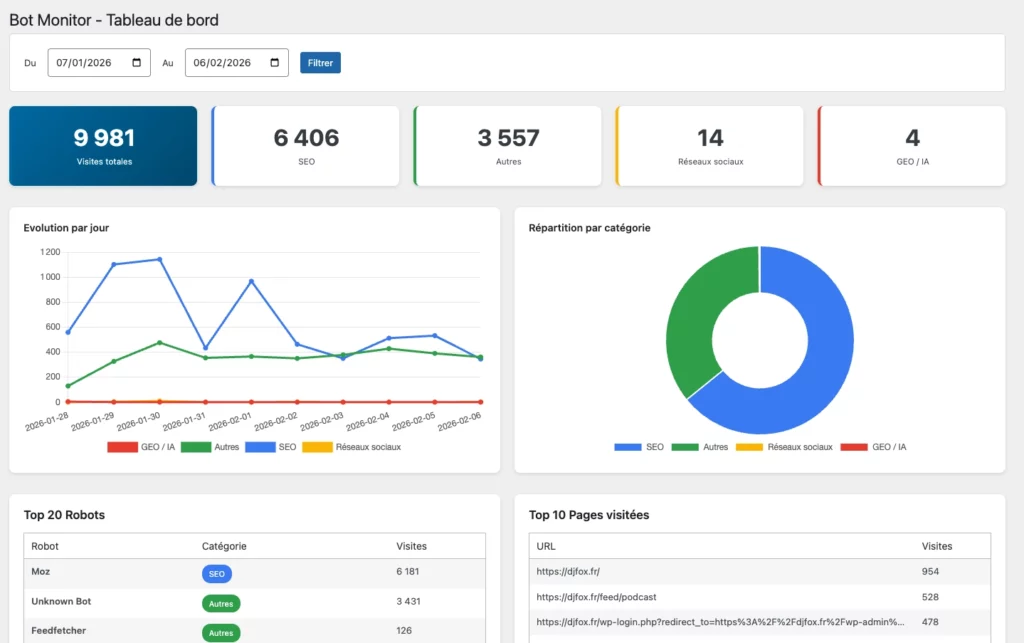Click the Top 20 Robots heading
The image size is (1024, 643).
[x=64, y=515]
